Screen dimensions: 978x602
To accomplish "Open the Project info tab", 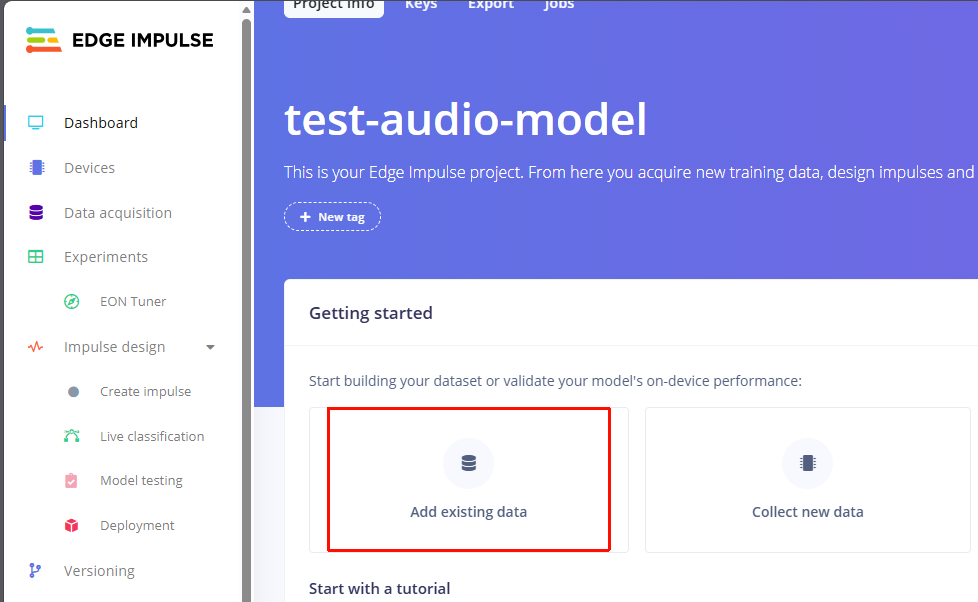I will (x=333, y=5).
